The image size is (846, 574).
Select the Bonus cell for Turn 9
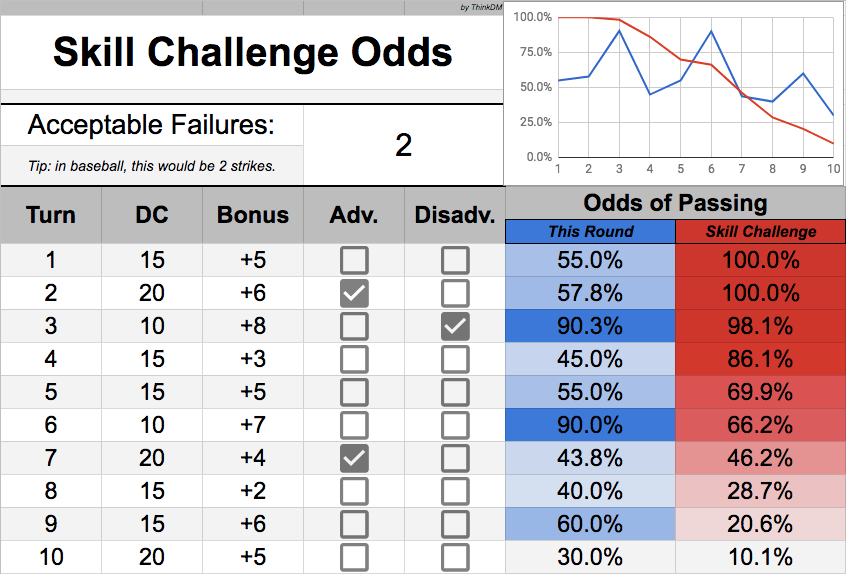[253, 523]
